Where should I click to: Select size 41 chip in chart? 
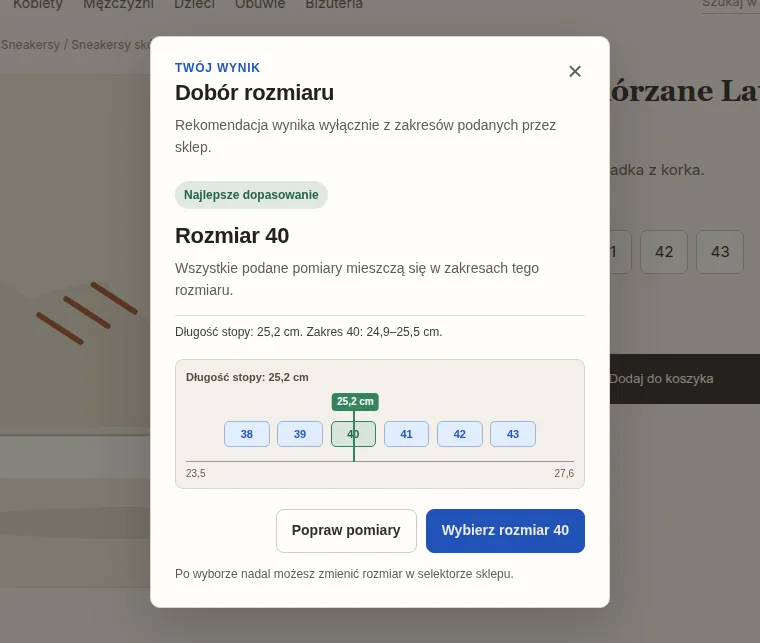pyautogui.click(x=406, y=434)
